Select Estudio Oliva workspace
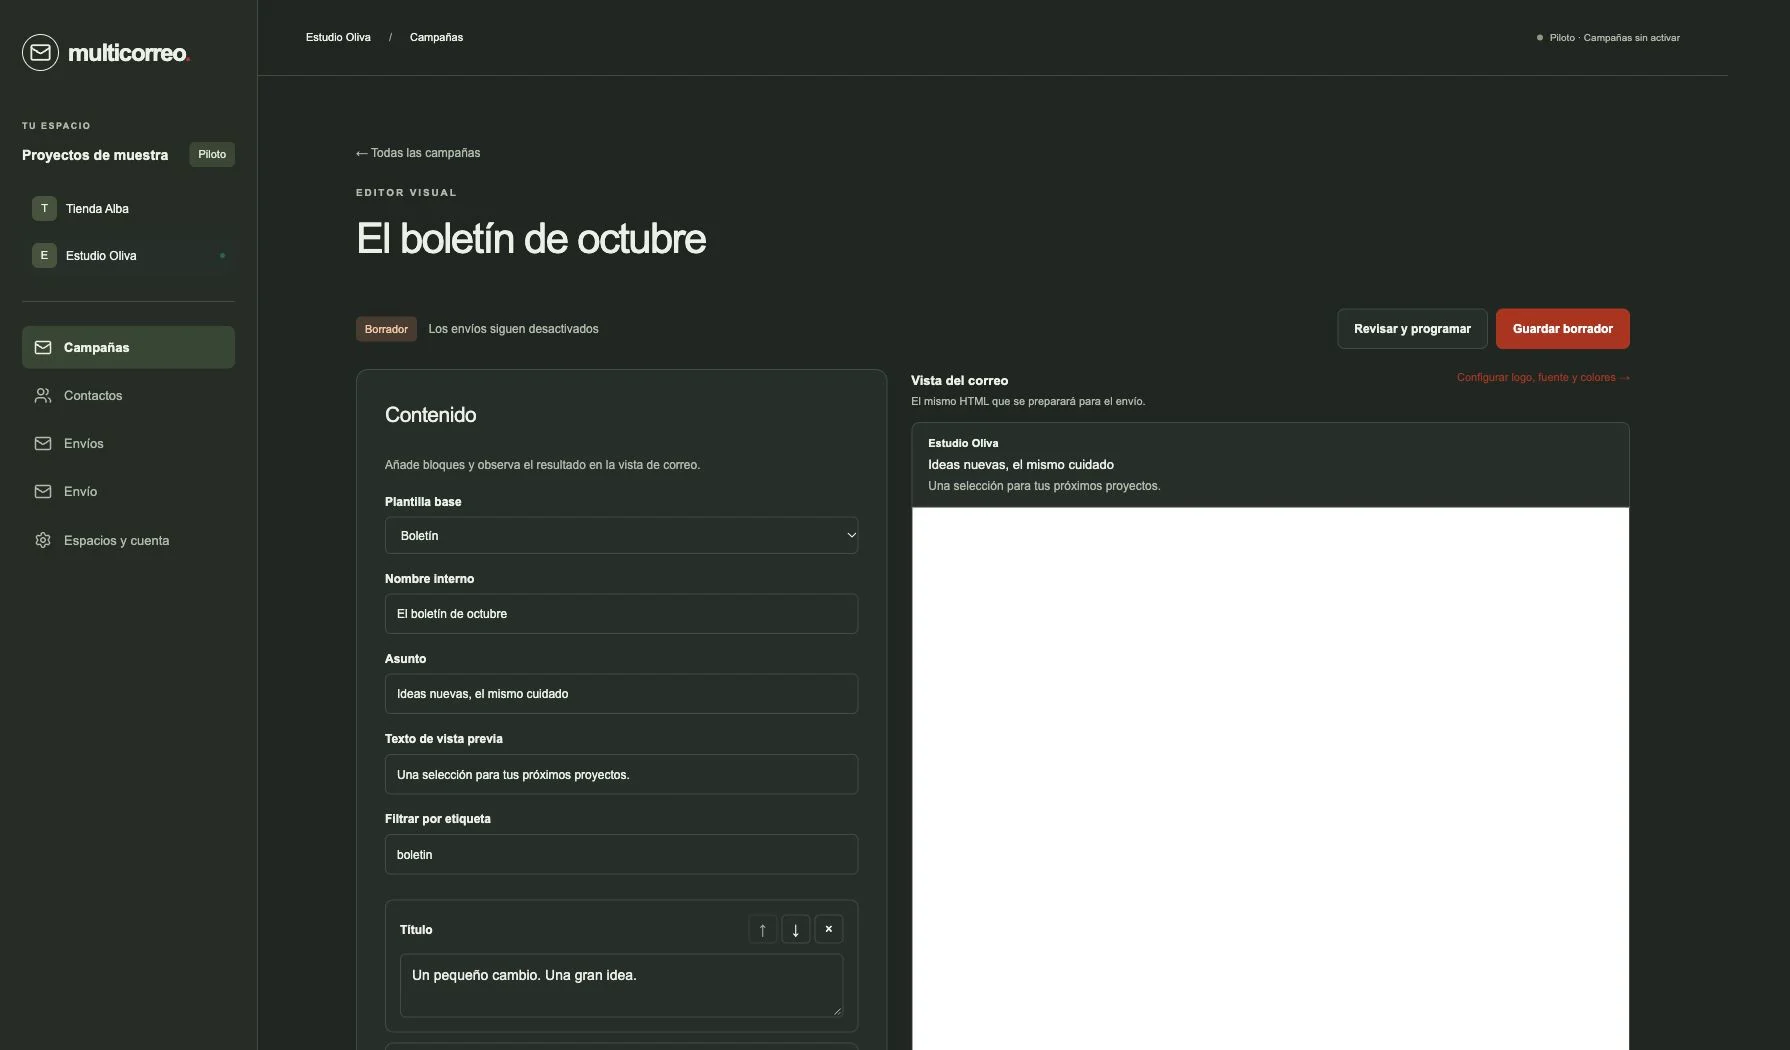The image size is (1790, 1050). pyautogui.click(x=128, y=255)
